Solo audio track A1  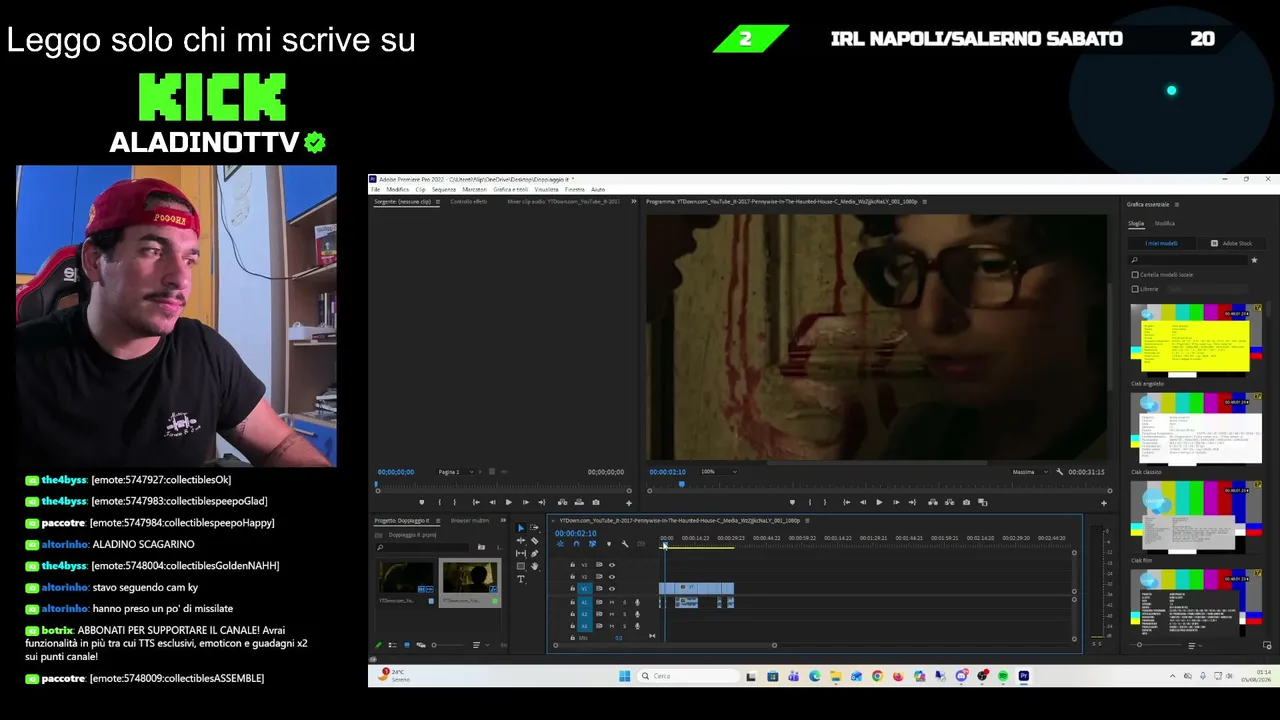pyautogui.click(x=624, y=602)
